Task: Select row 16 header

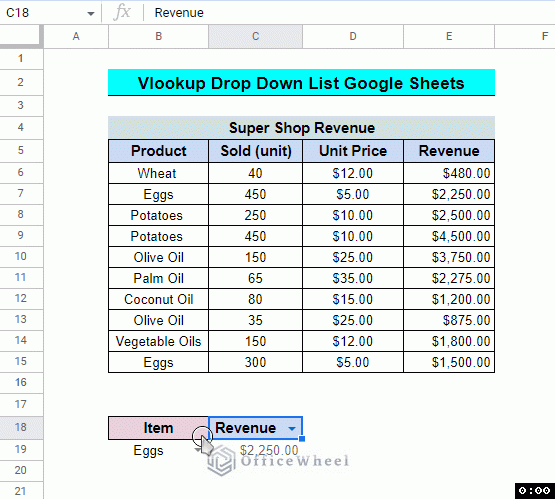Action: click(x=21, y=383)
